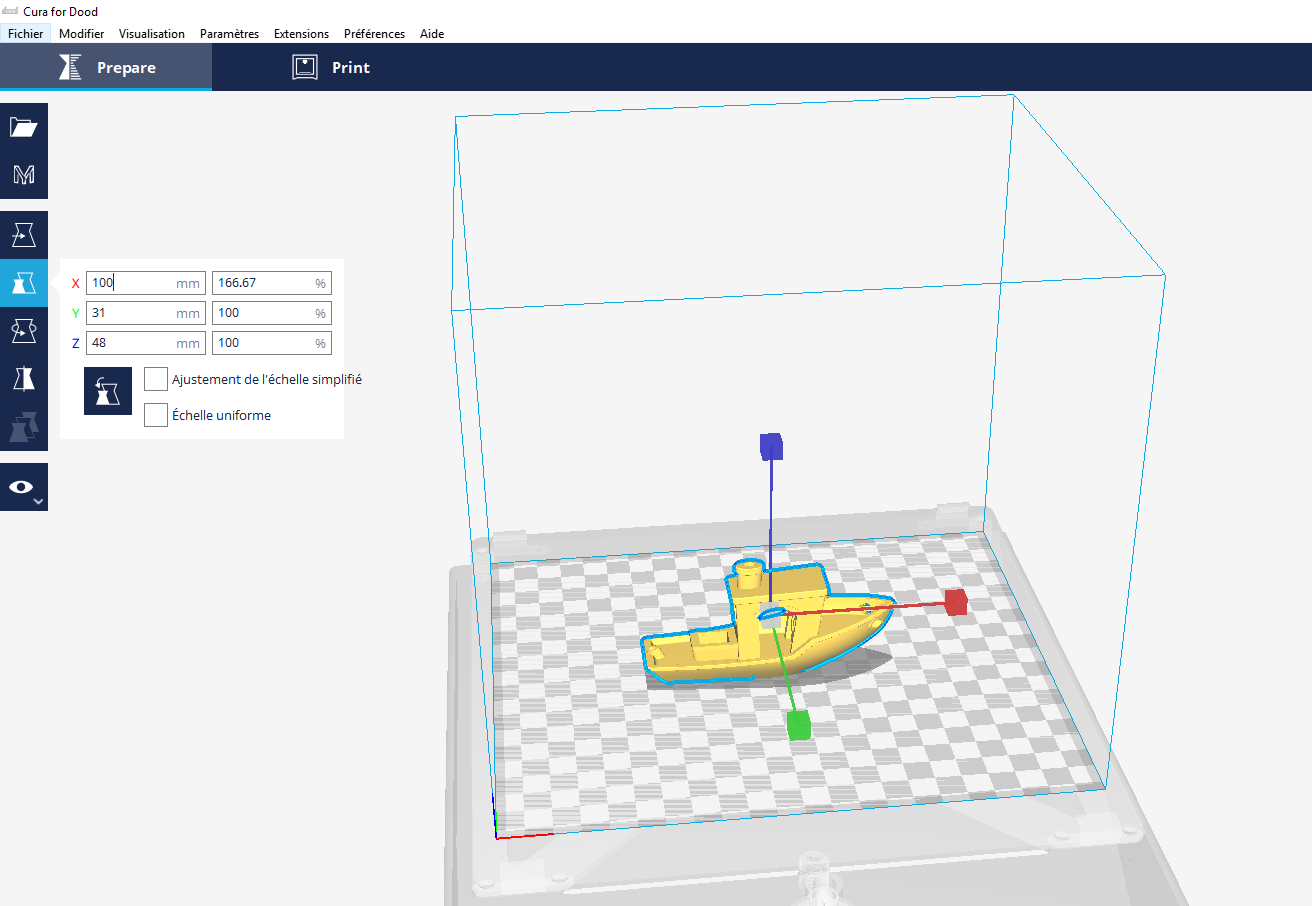
Task: Switch to the Print tab
Action: pos(331,67)
